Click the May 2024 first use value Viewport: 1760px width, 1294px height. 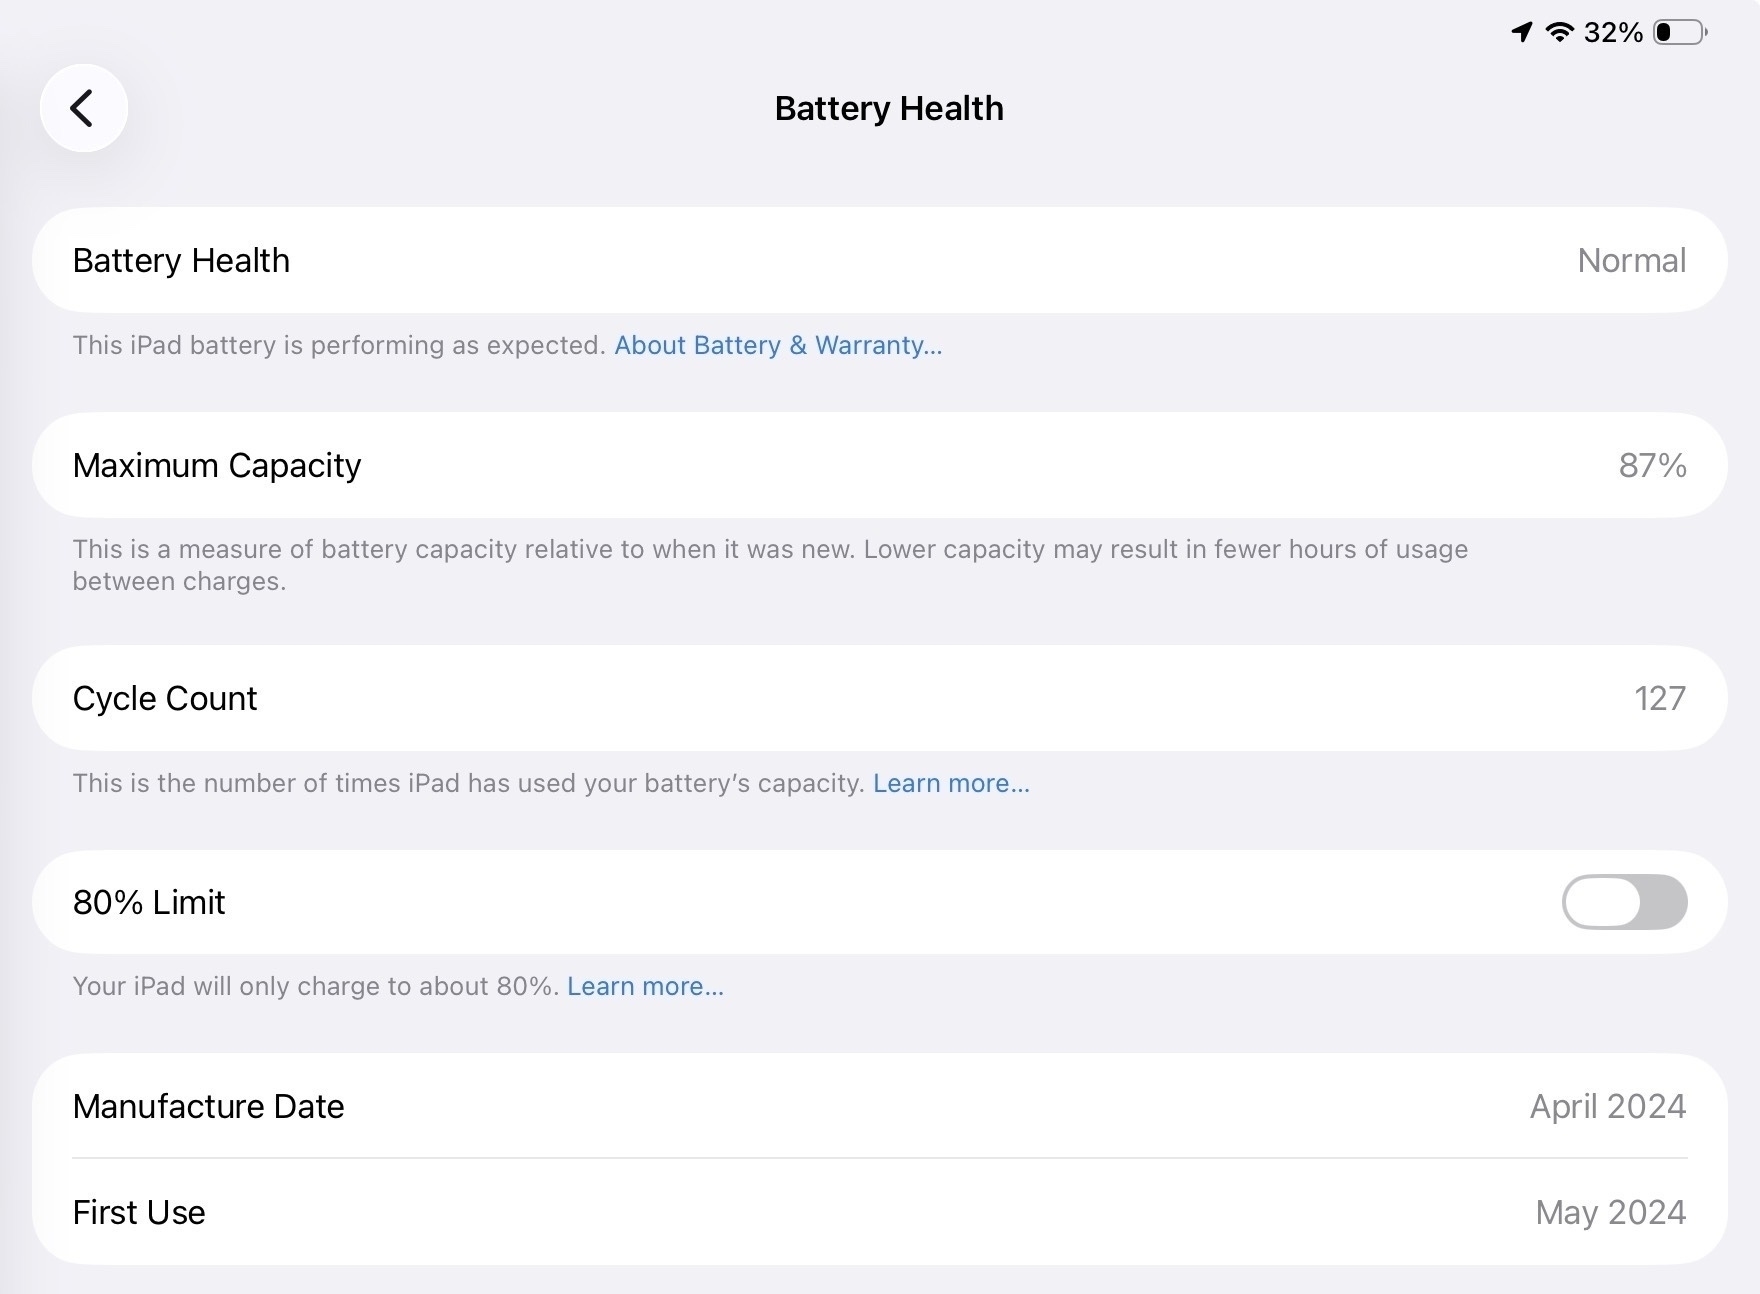pyautogui.click(x=1610, y=1212)
